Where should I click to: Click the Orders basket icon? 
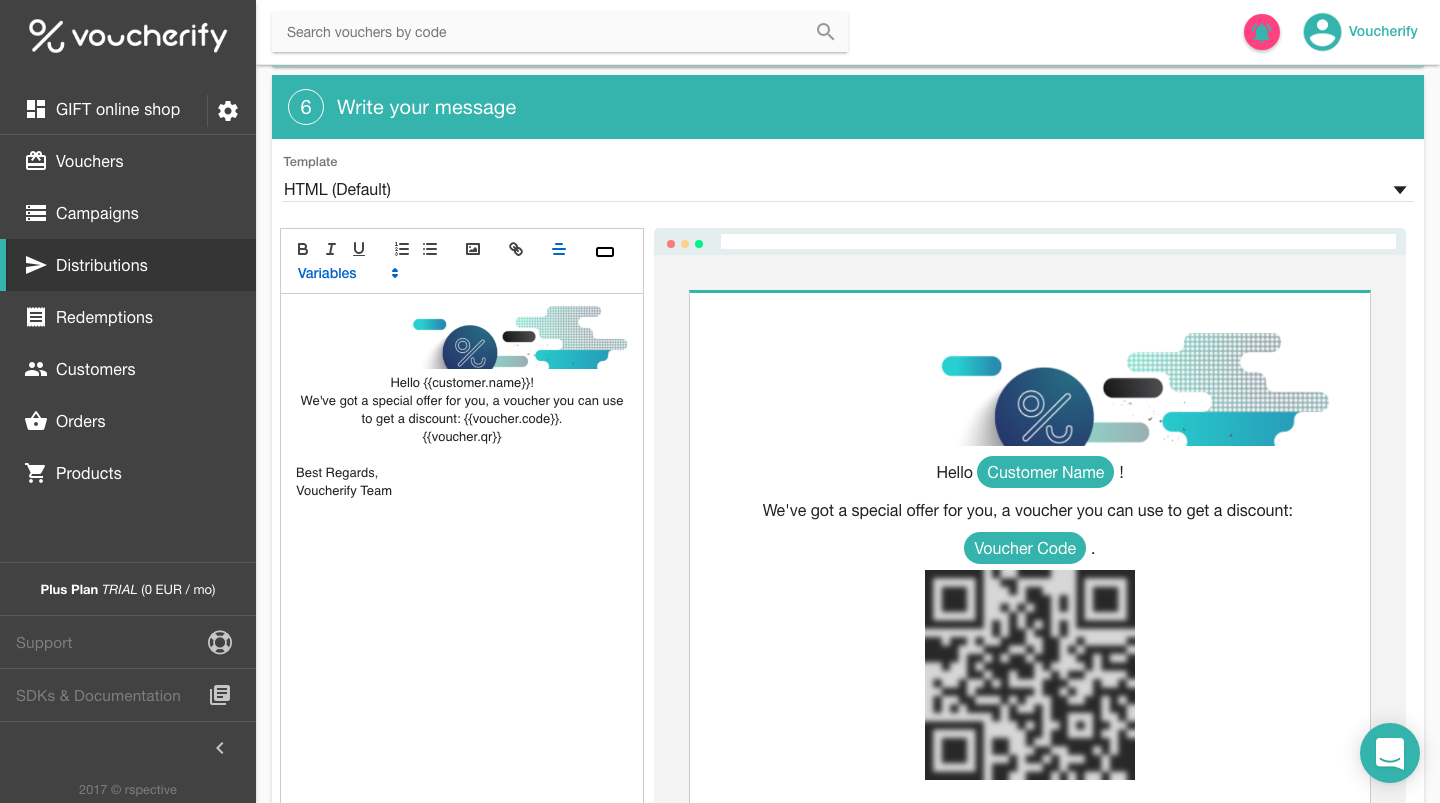pos(36,421)
